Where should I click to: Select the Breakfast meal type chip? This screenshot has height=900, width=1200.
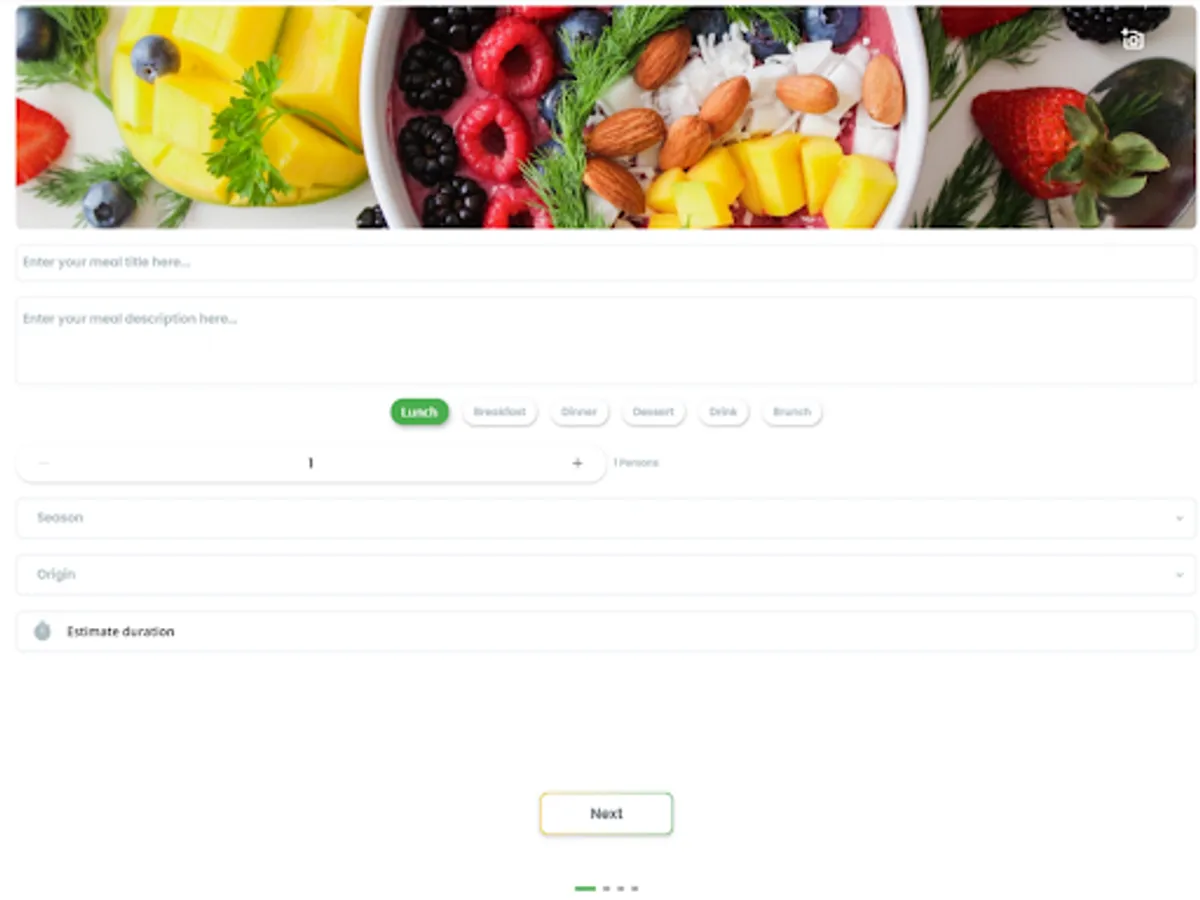(x=499, y=412)
